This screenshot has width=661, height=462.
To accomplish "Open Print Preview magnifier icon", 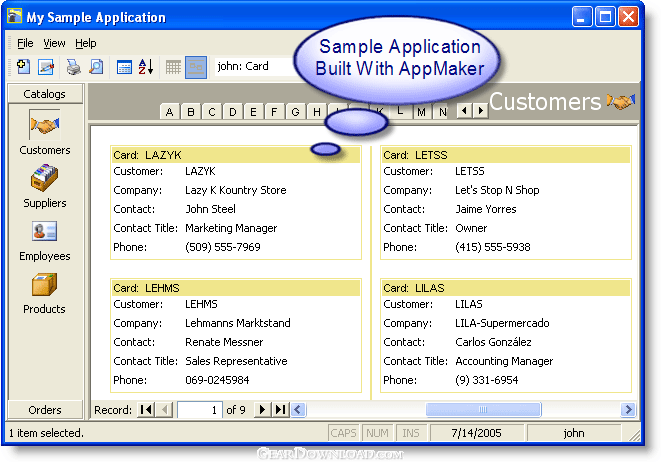I will click(x=96, y=67).
